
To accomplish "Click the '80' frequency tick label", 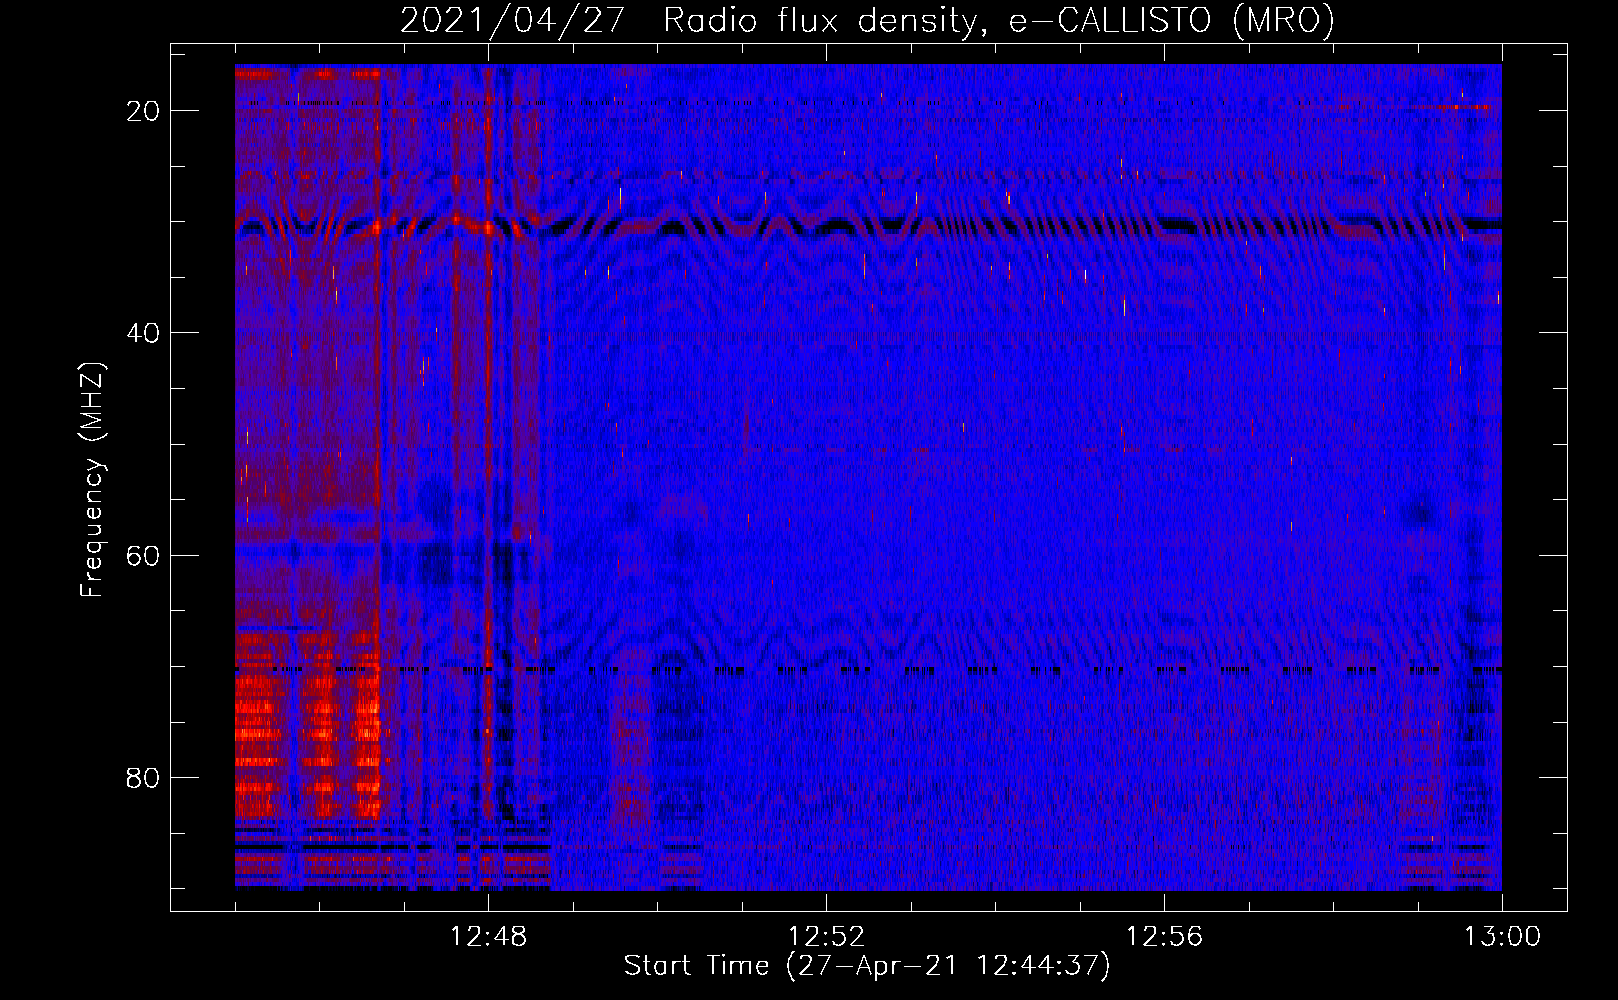I will [144, 778].
